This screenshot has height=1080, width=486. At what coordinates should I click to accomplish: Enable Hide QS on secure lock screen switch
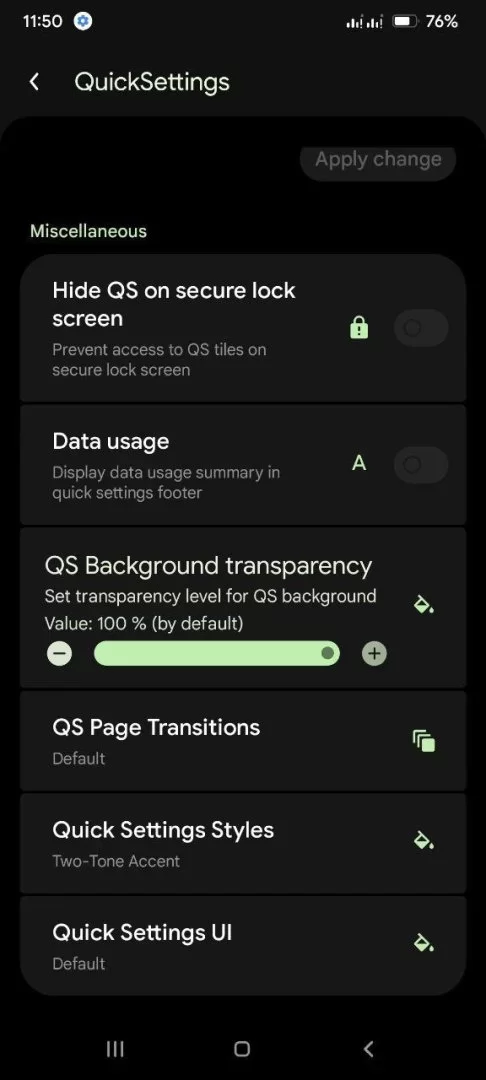coord(421,328)
